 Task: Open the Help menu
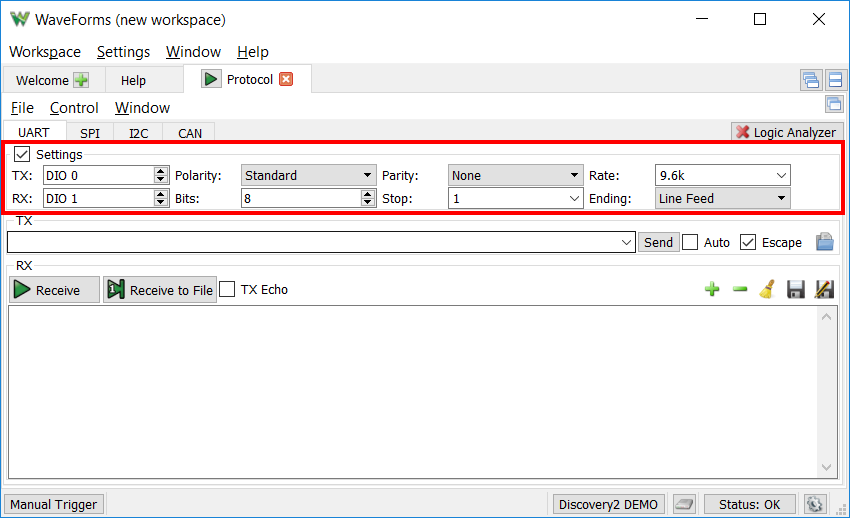pyautogui.click(x=253, y=52)
